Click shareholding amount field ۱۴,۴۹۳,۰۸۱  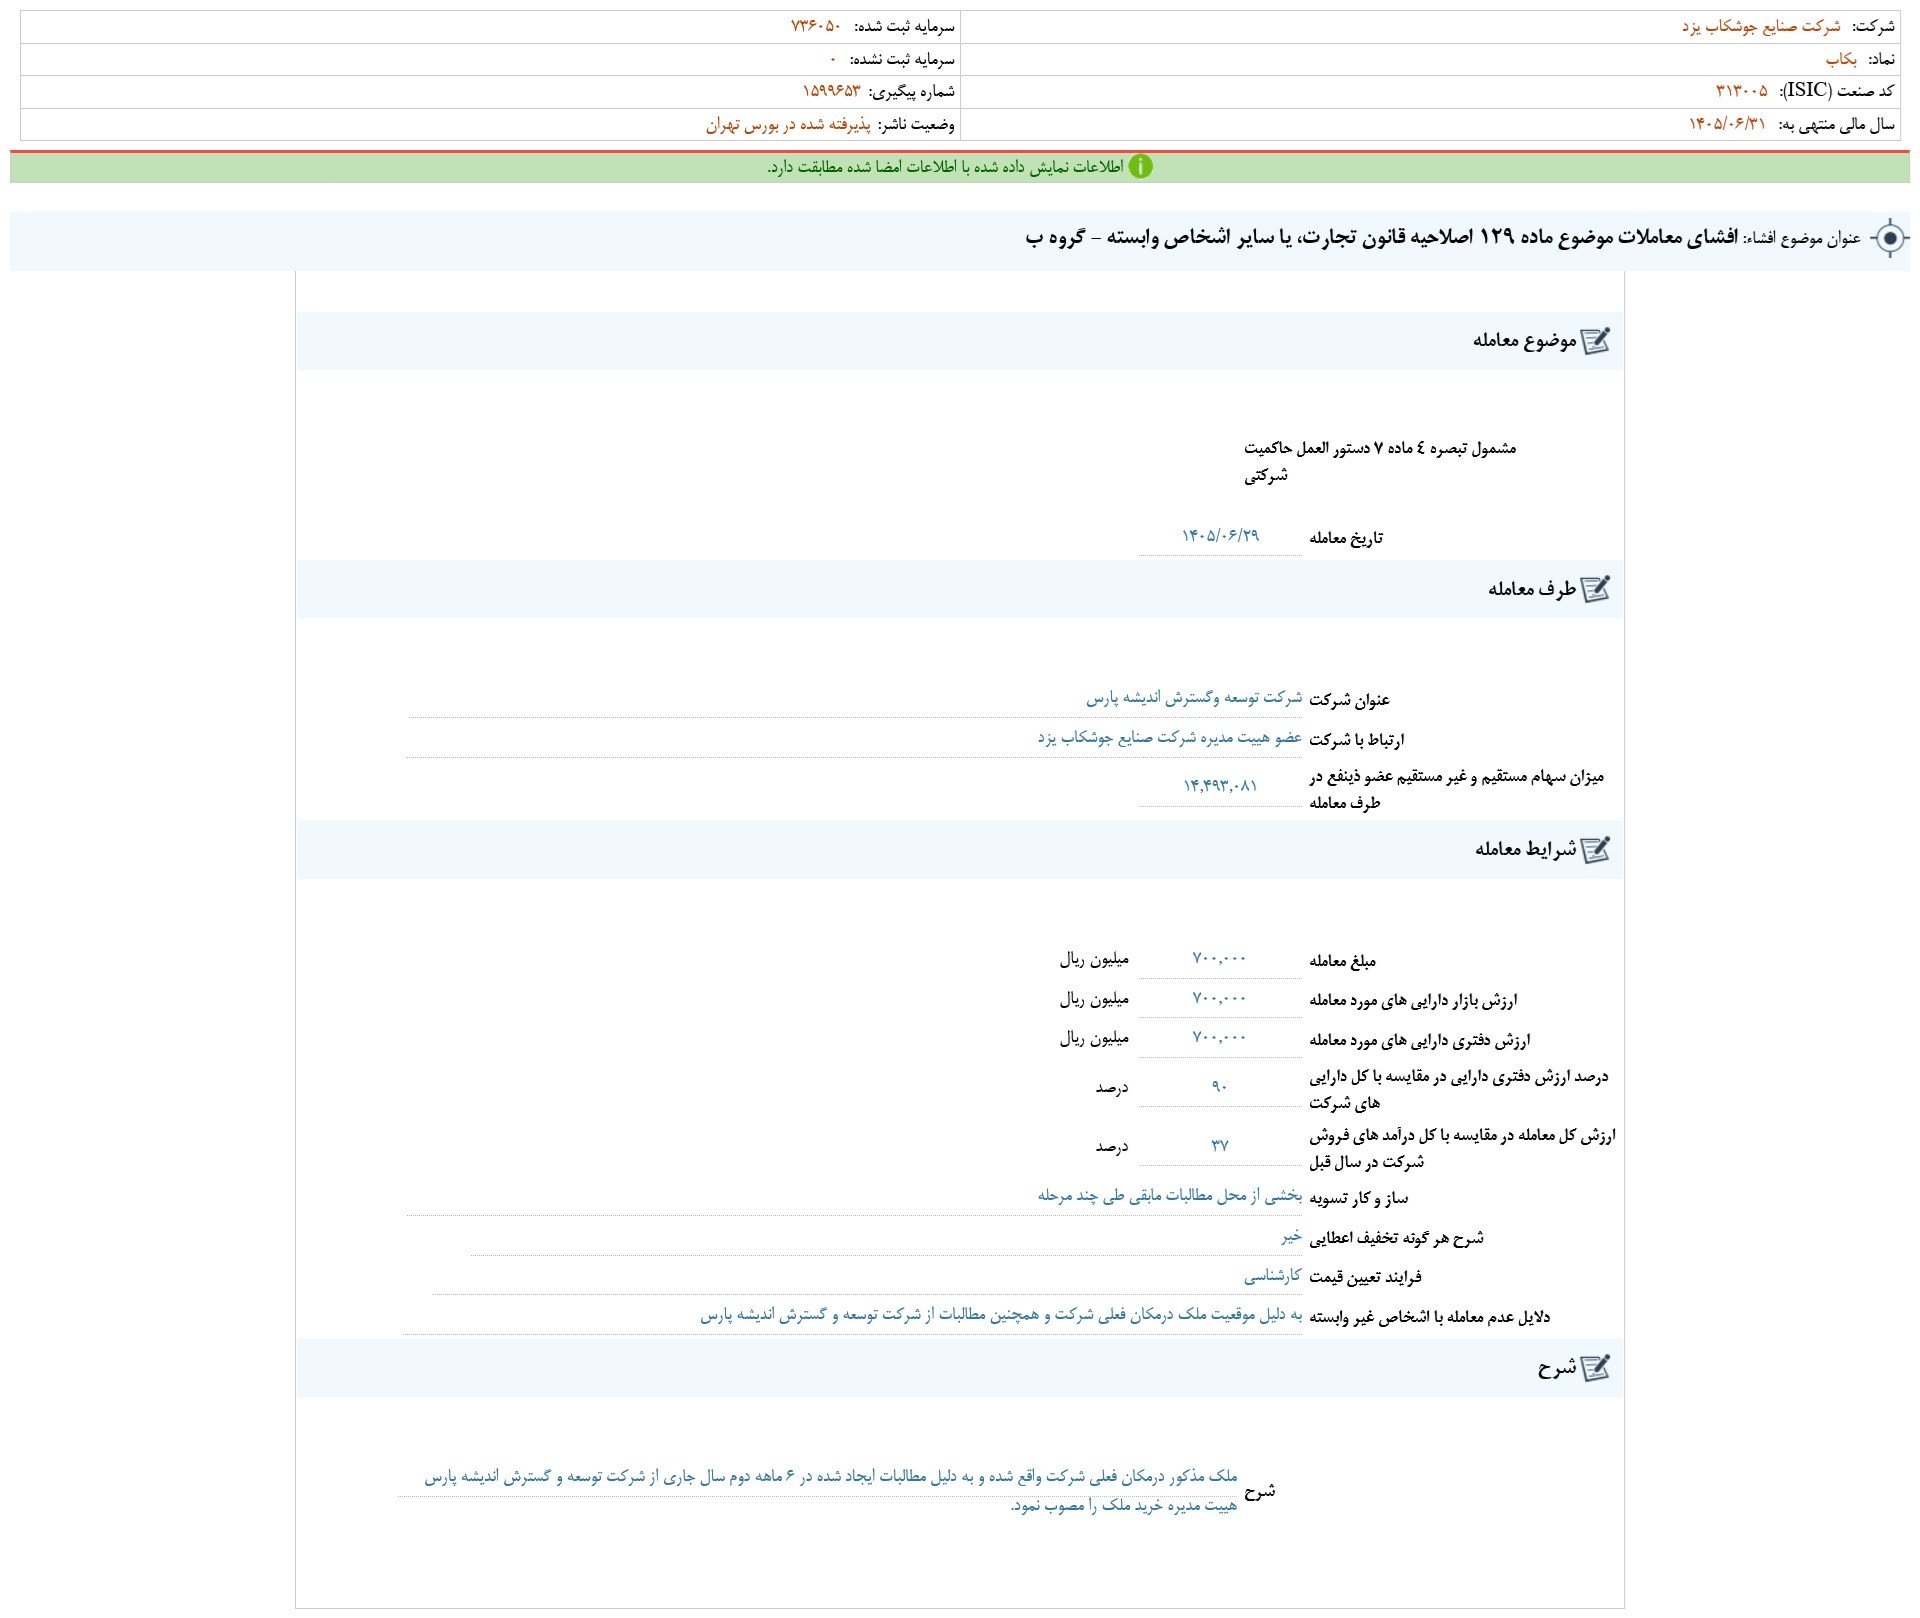(x=1220, y=786)
